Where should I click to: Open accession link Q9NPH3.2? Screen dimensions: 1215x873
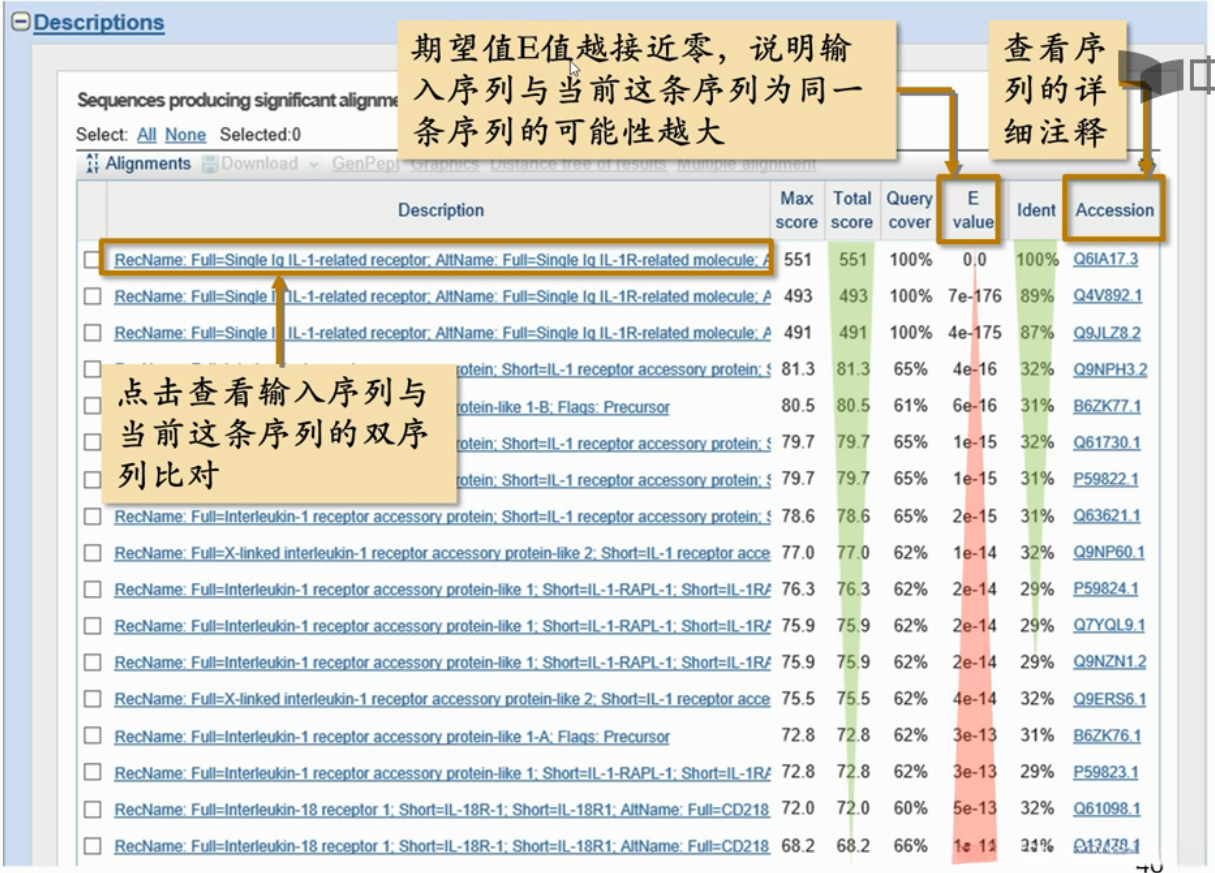1110,370
